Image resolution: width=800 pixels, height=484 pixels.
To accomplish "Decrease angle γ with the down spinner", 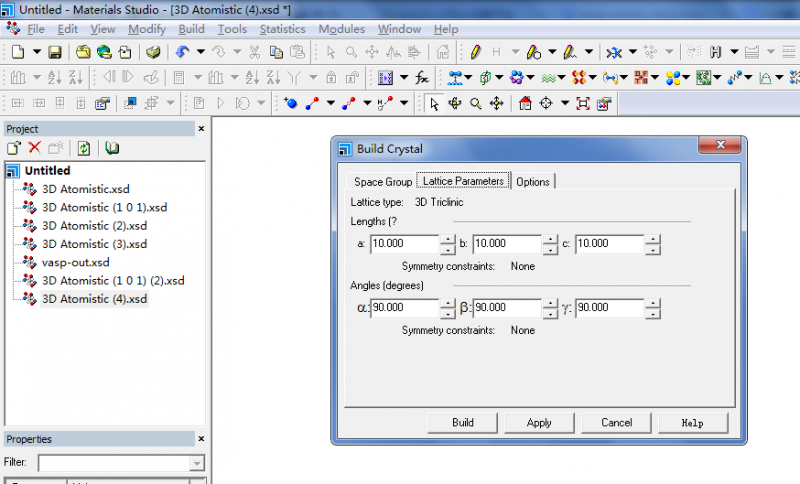I will point(653,313).
